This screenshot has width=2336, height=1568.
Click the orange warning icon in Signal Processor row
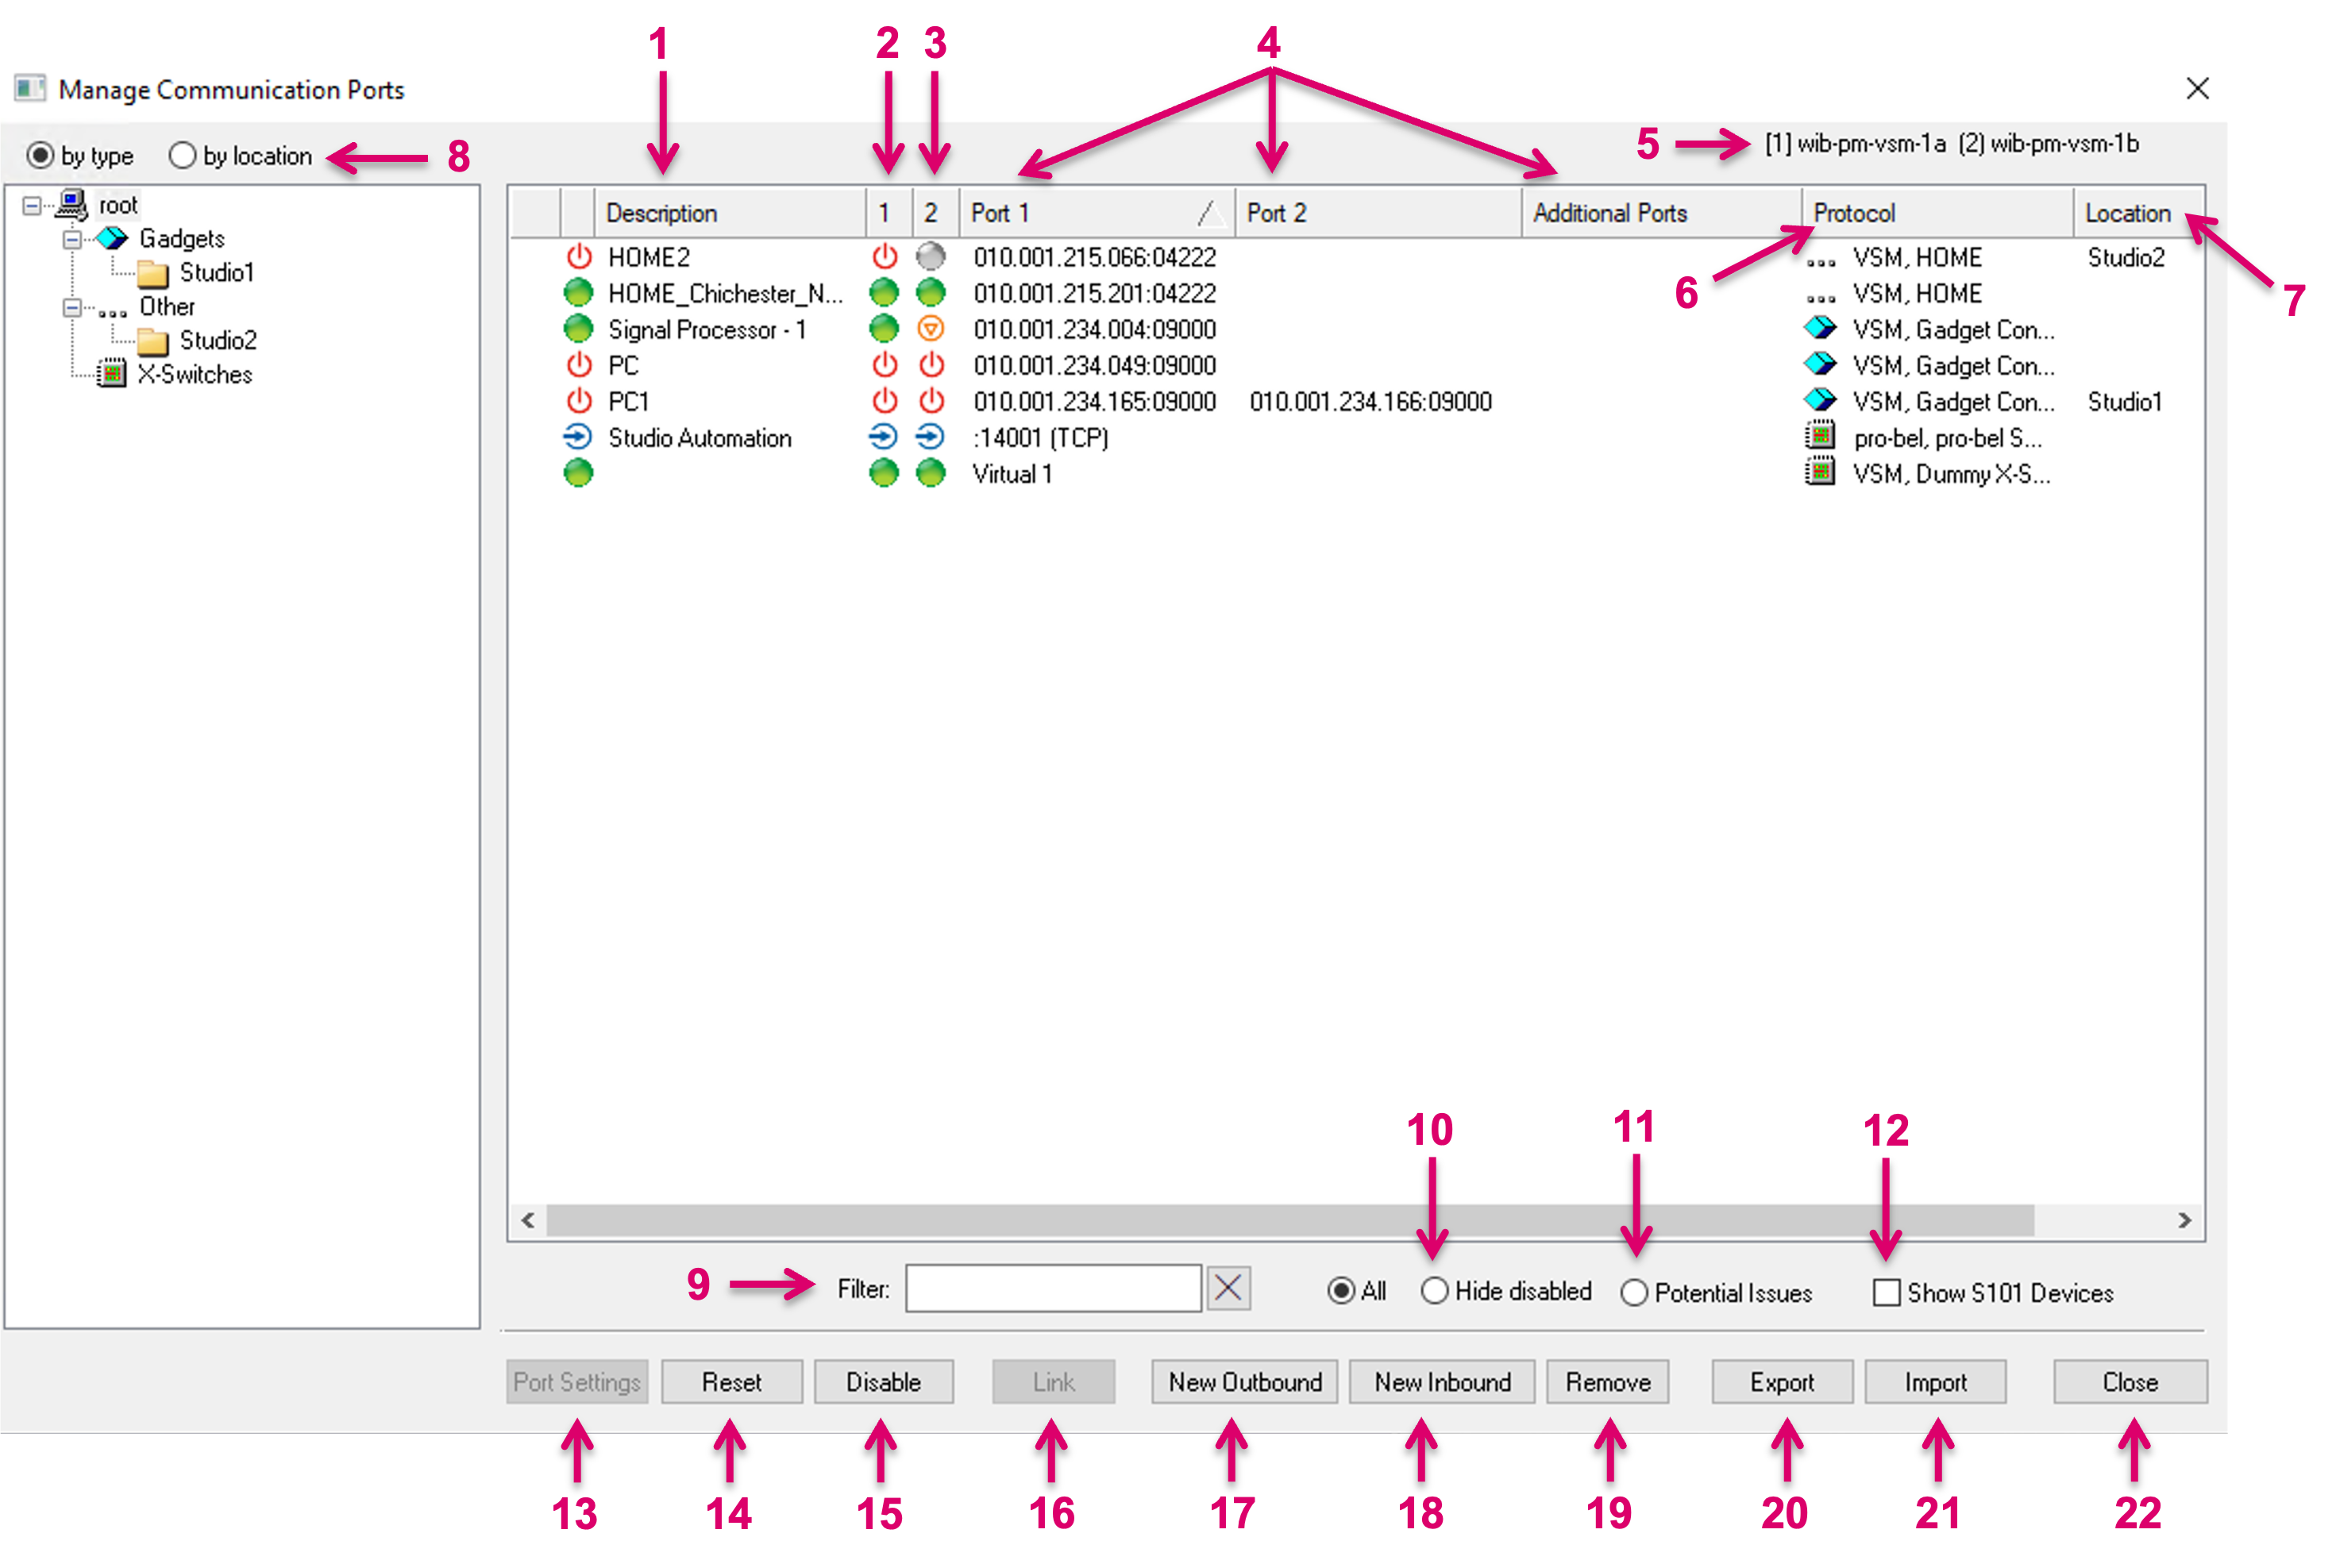[931, 329]
